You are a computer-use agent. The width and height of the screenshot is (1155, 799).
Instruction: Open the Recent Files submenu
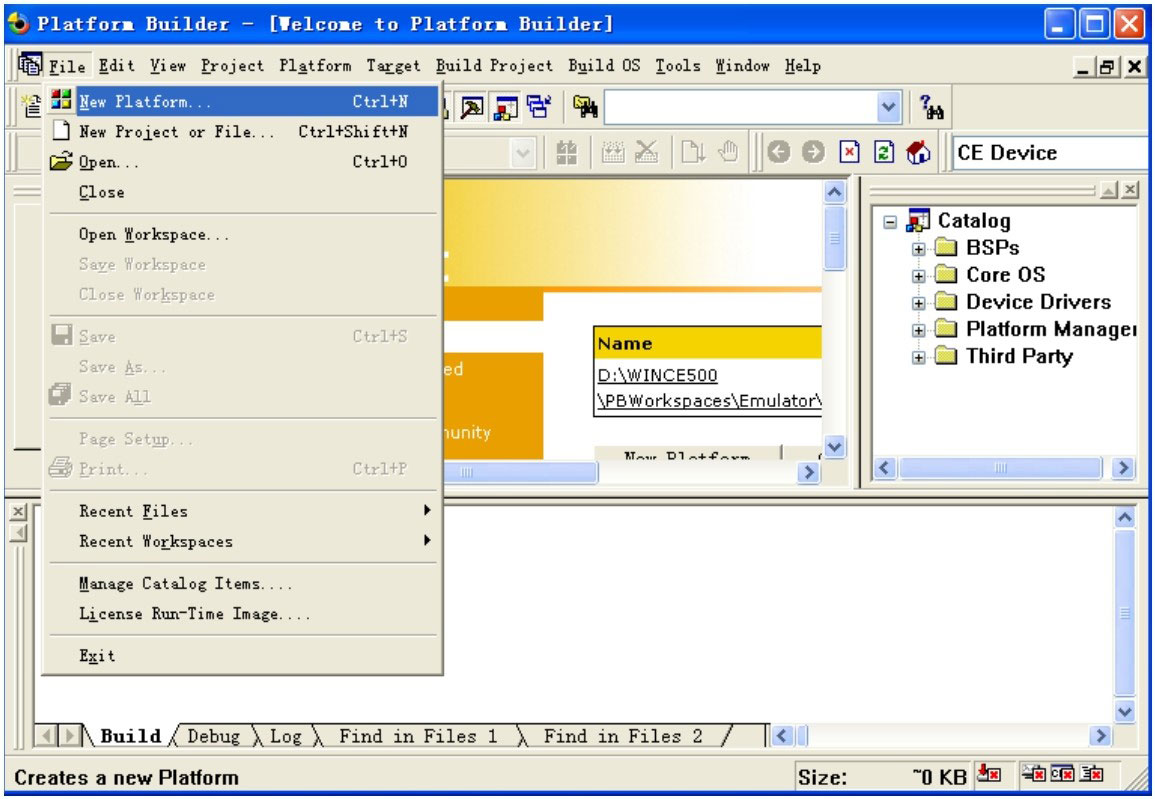pos(134,511)
